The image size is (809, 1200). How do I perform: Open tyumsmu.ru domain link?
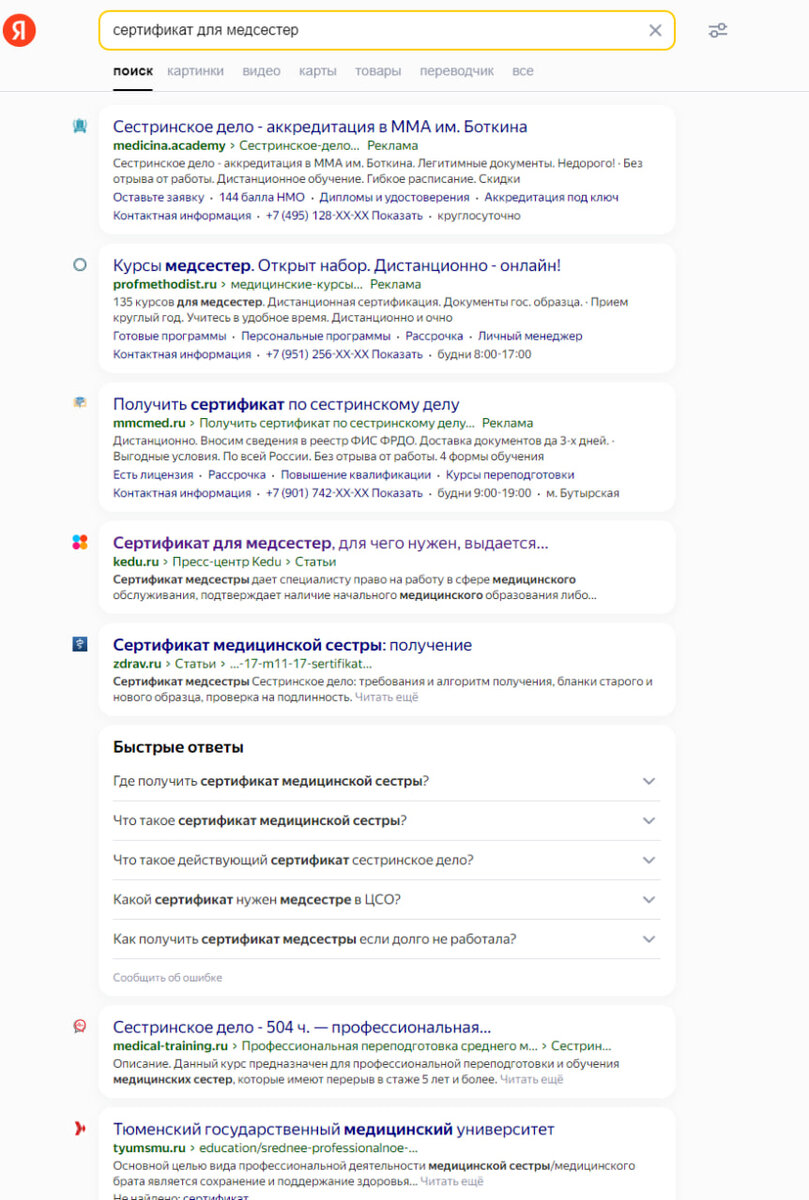(x=150, y=1147)
